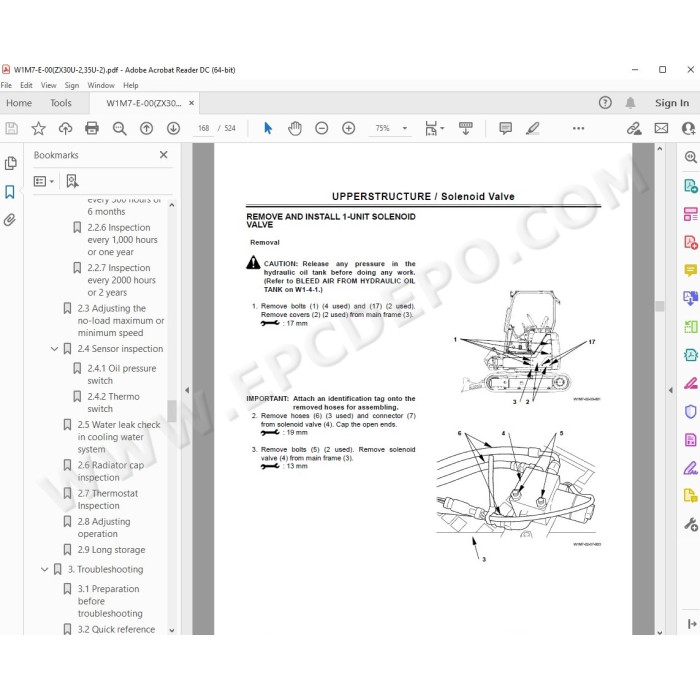Screen dimensions: 700x700
Task: Click the current page number field
Action: [x=204, y=129]
